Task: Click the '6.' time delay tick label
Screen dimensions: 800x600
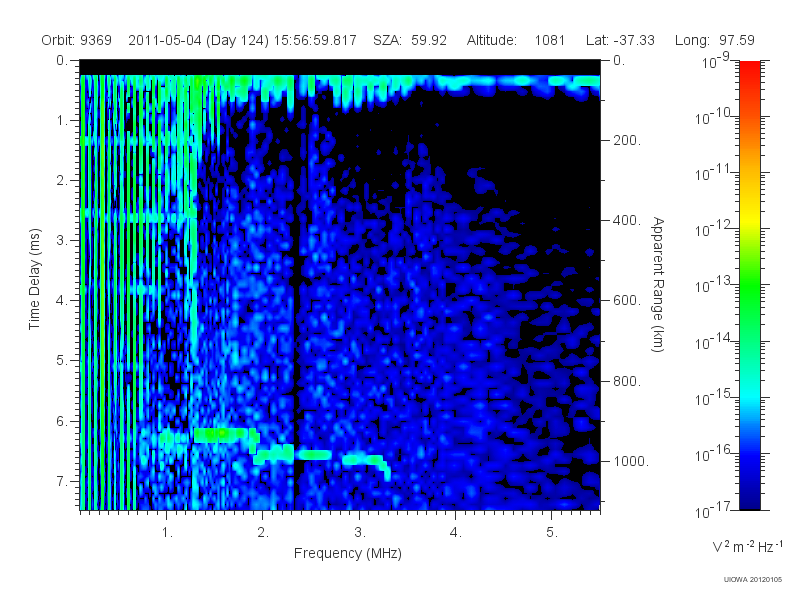Action: (62, 421)
